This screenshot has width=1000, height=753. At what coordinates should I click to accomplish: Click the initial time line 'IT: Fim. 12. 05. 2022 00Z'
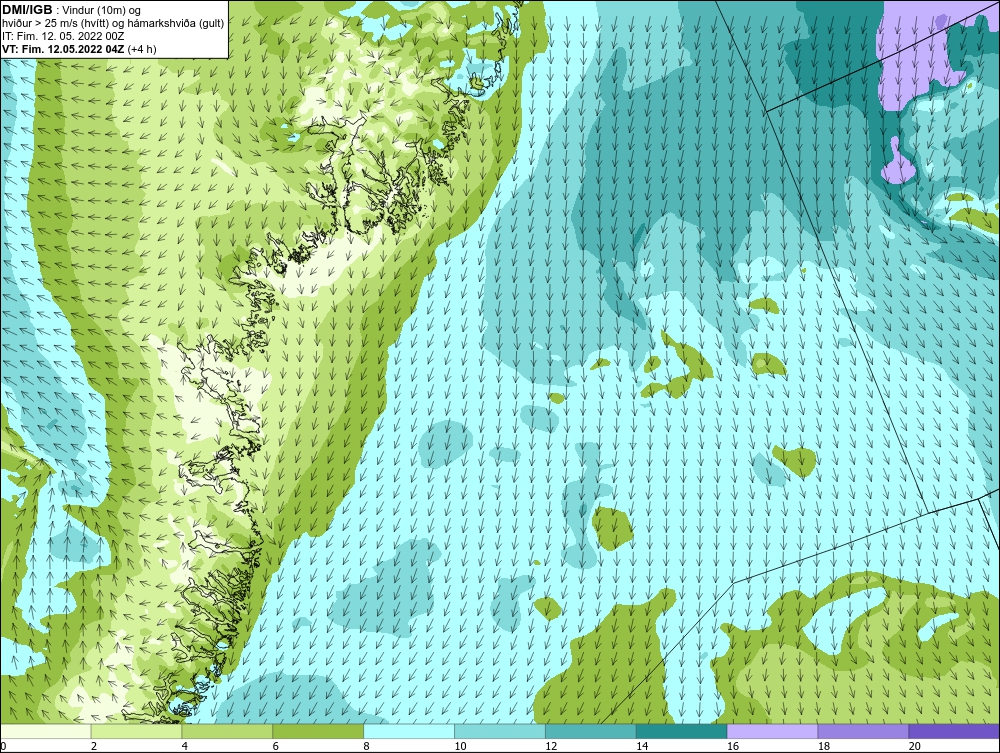63,36
